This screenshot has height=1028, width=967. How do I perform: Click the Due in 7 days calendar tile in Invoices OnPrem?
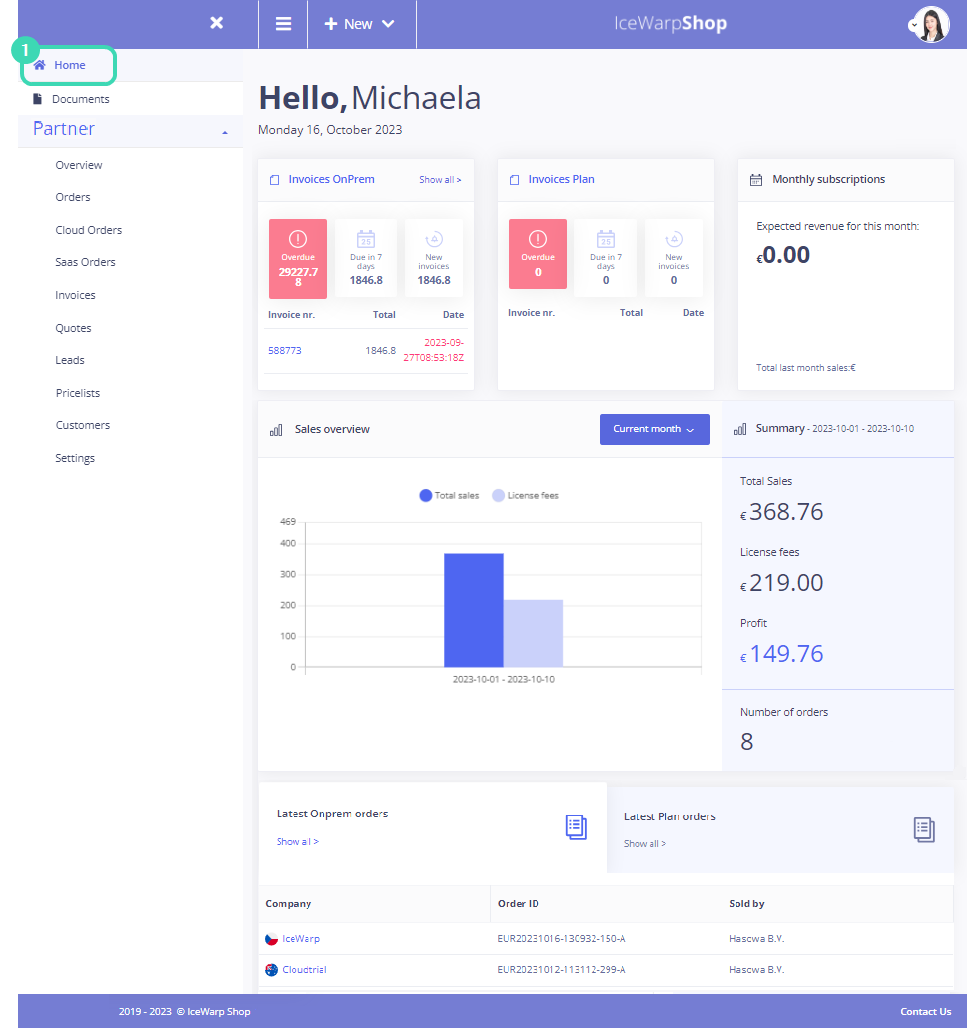[x=366, y=258]
